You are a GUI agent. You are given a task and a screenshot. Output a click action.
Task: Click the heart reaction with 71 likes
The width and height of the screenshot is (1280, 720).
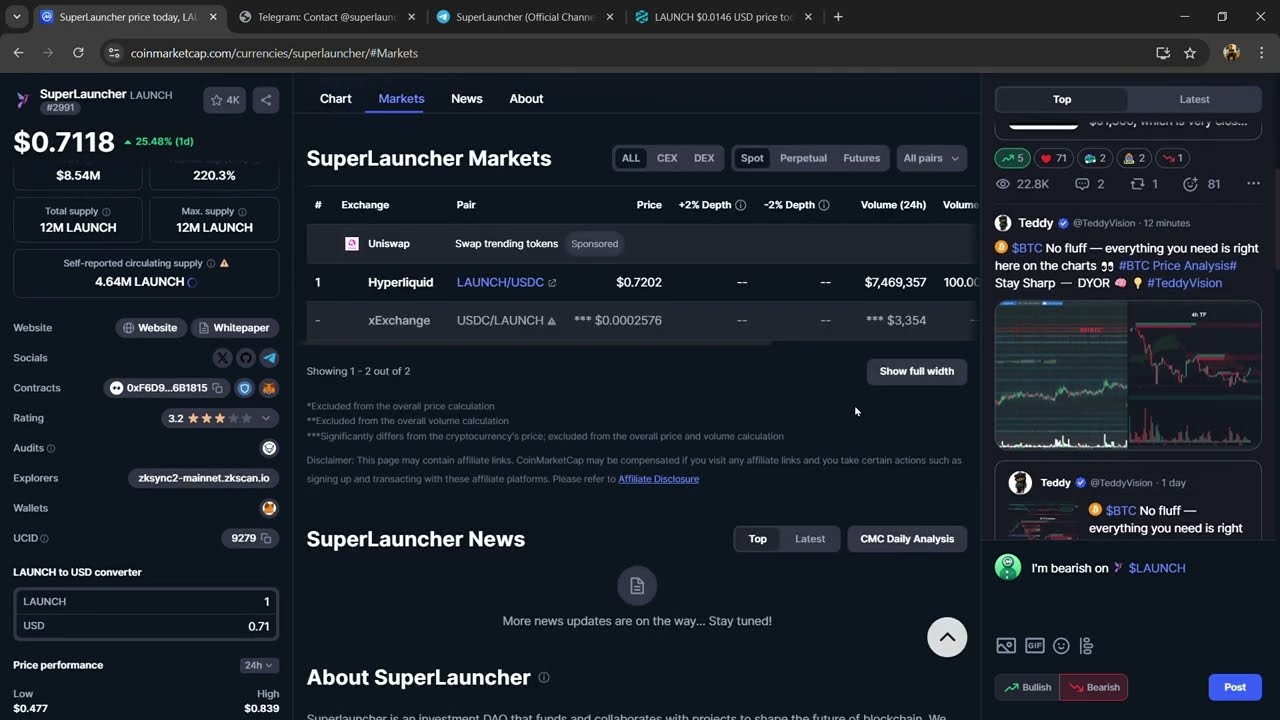point(1052,158)
